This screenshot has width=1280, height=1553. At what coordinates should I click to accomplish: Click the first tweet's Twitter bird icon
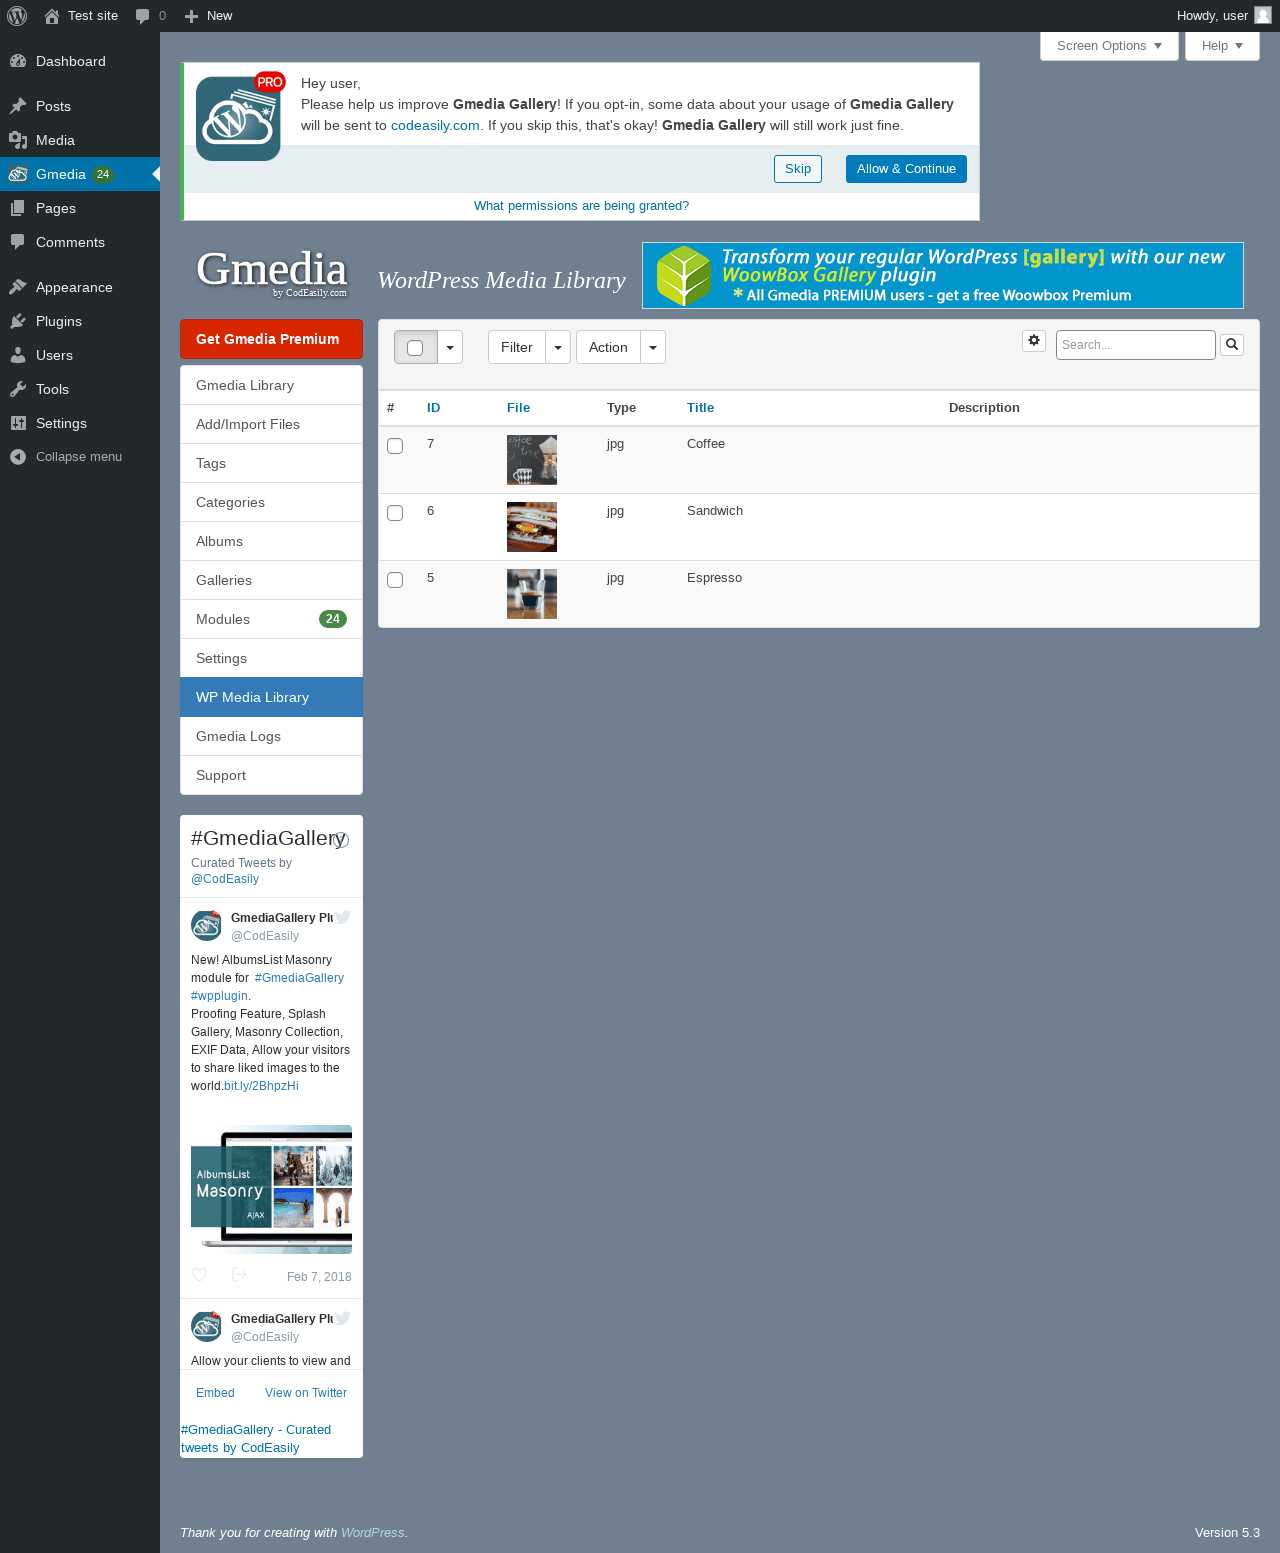[x=343, y=917]
